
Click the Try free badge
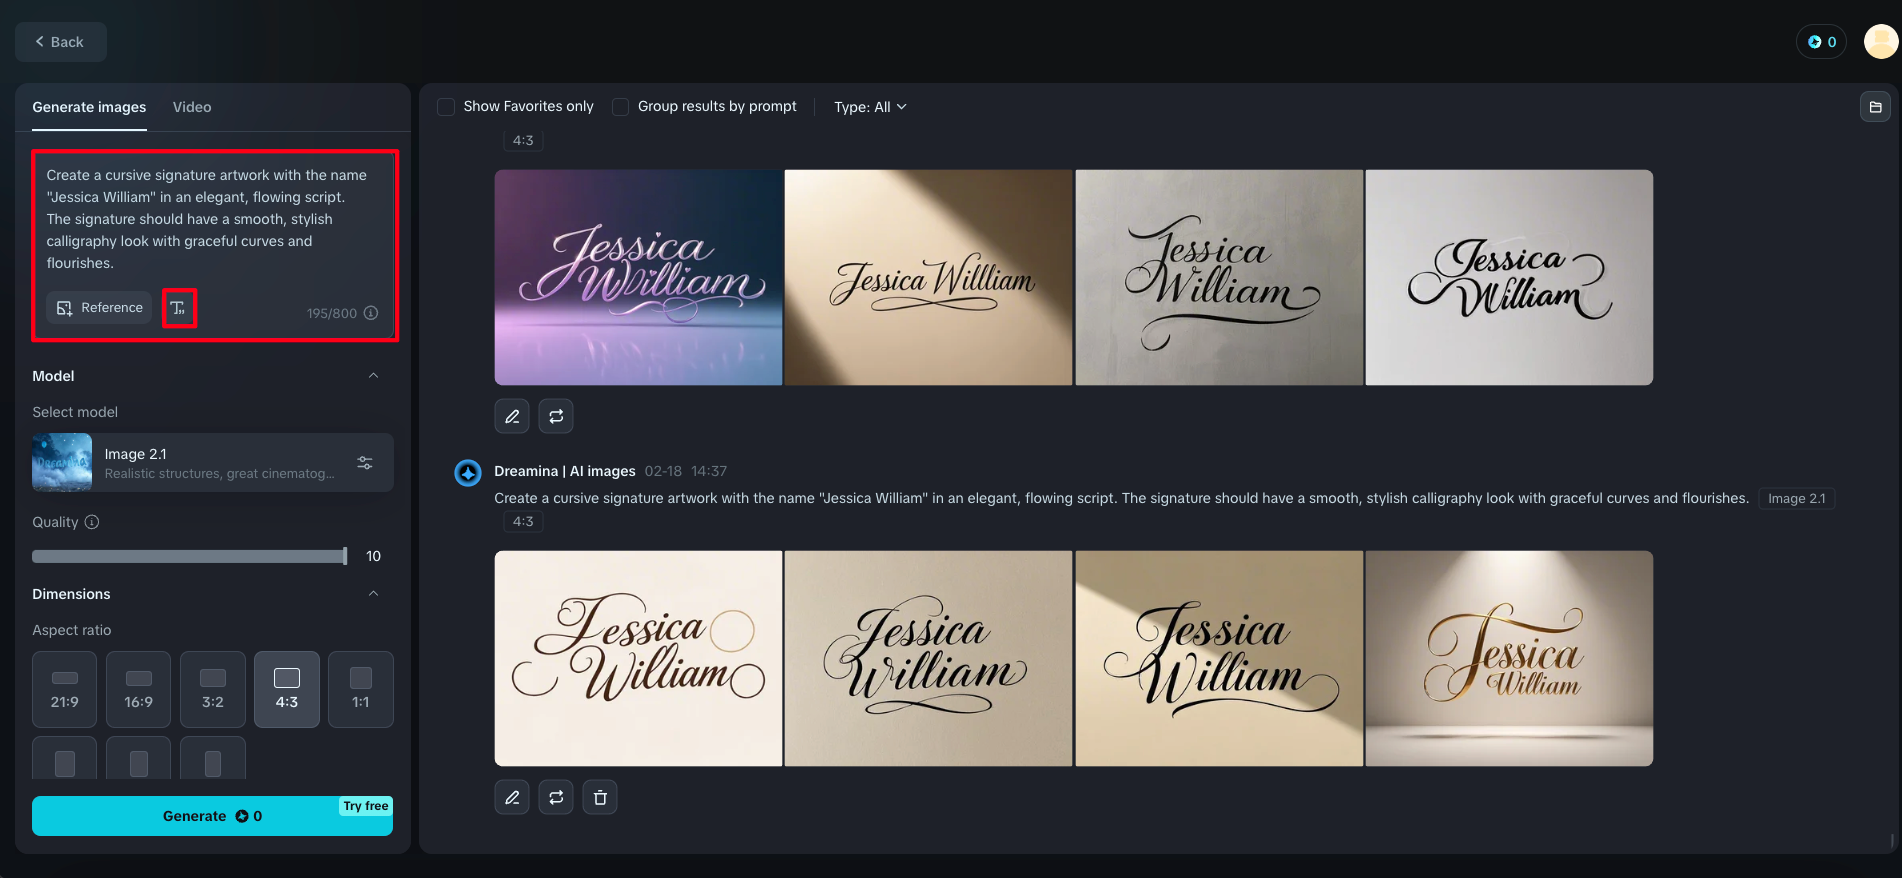point(366,806)
